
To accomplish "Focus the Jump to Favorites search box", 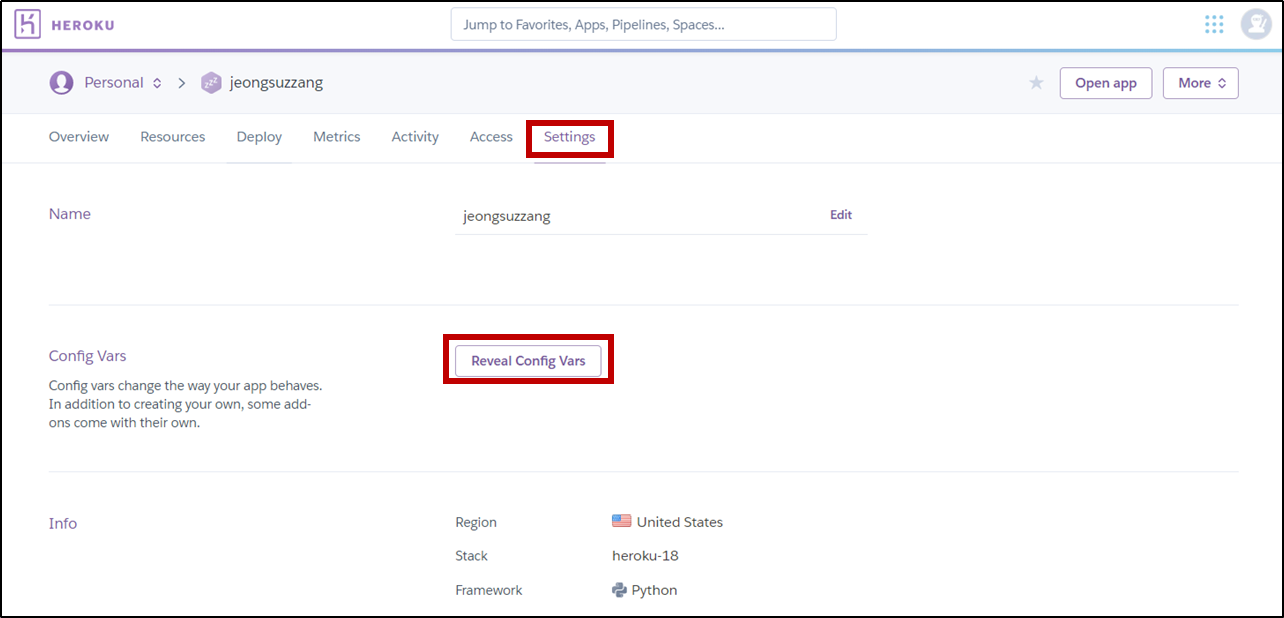I will pos(643,24).
